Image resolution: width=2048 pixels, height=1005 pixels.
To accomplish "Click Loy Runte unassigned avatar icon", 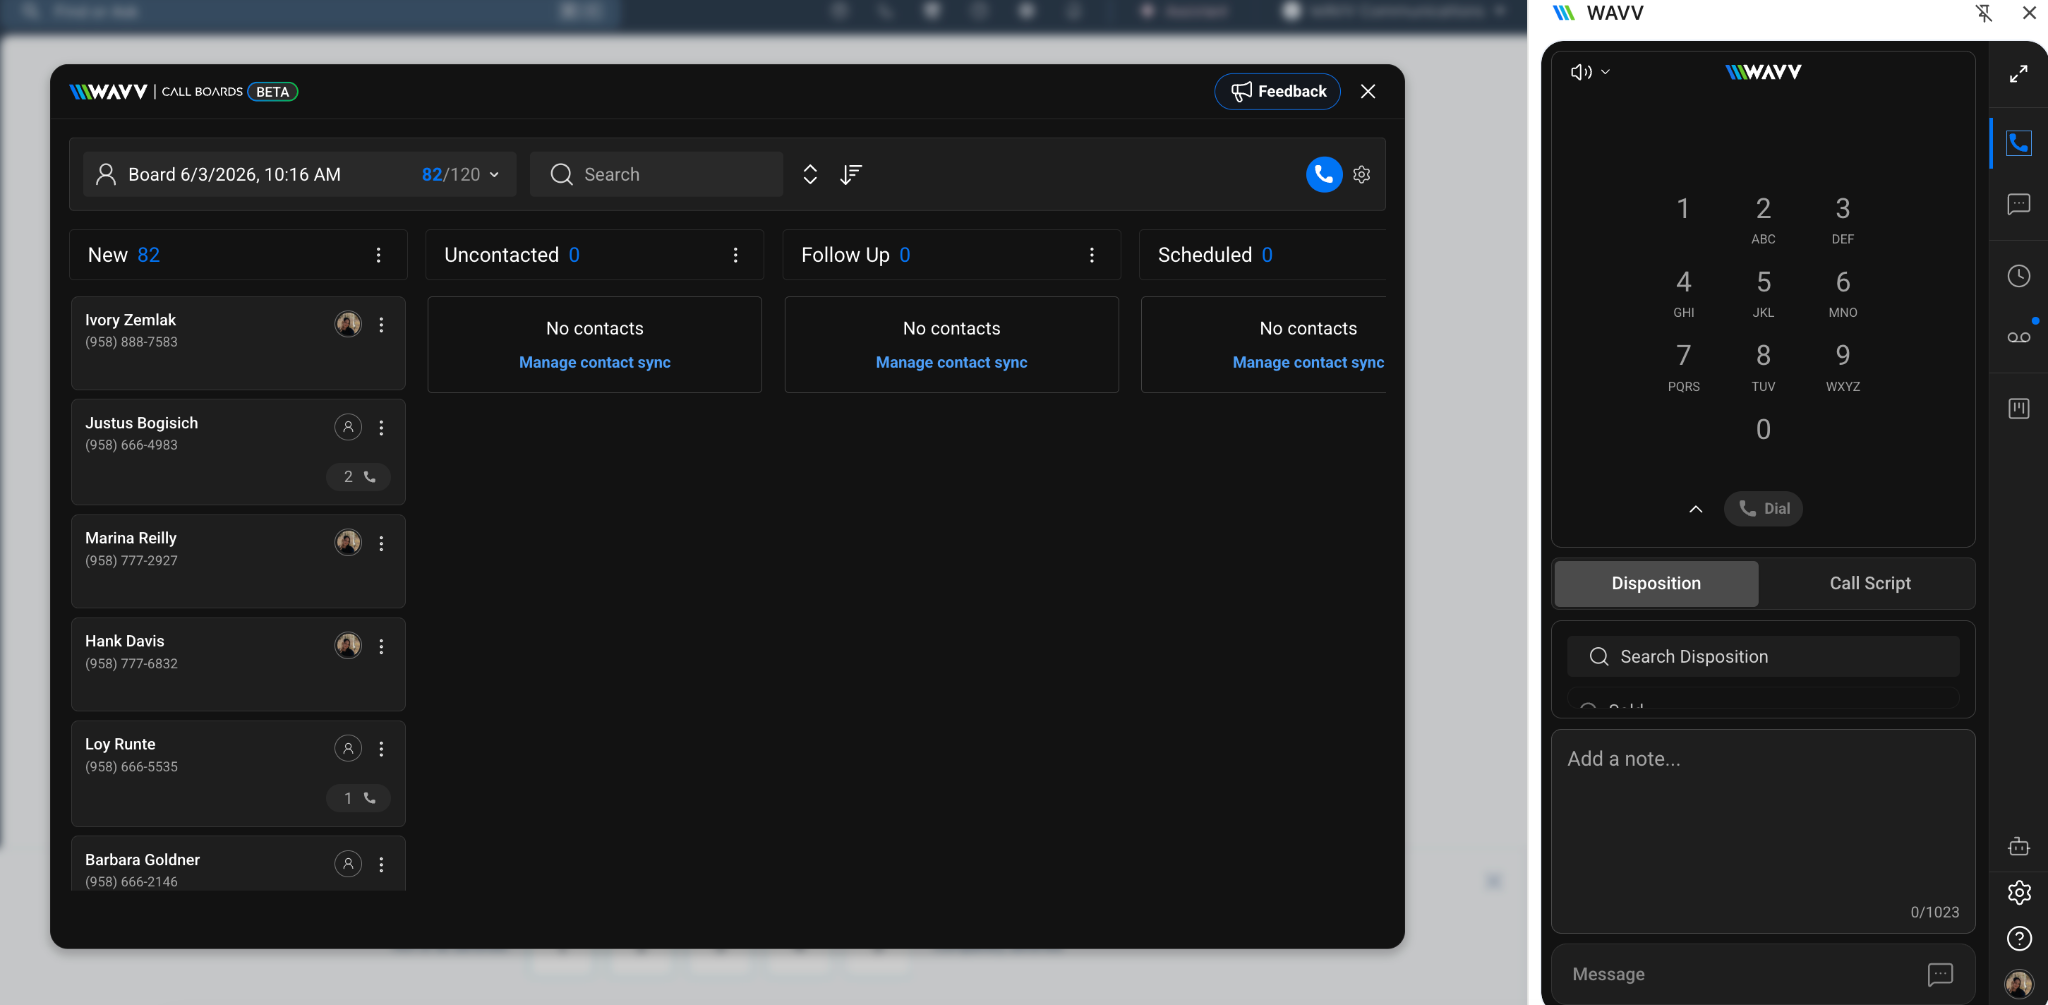I will coord(348,748).
